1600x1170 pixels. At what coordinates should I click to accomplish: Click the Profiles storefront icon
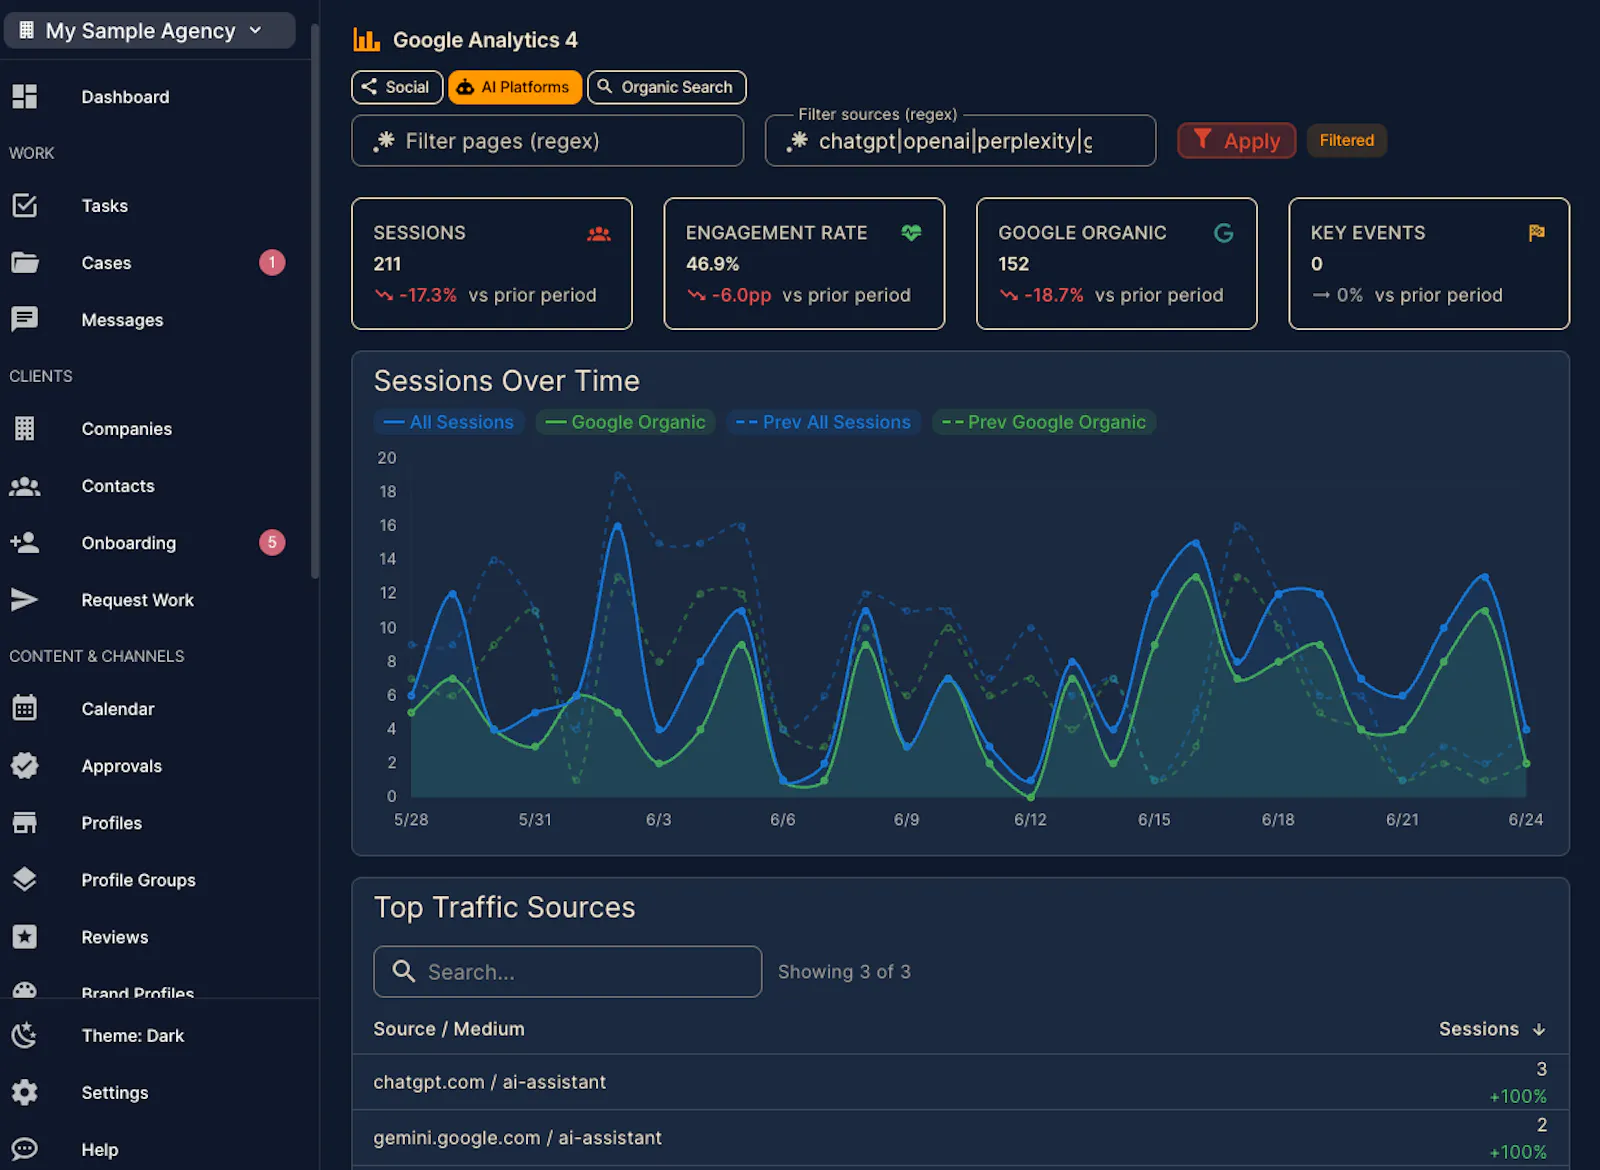point(24,822)
